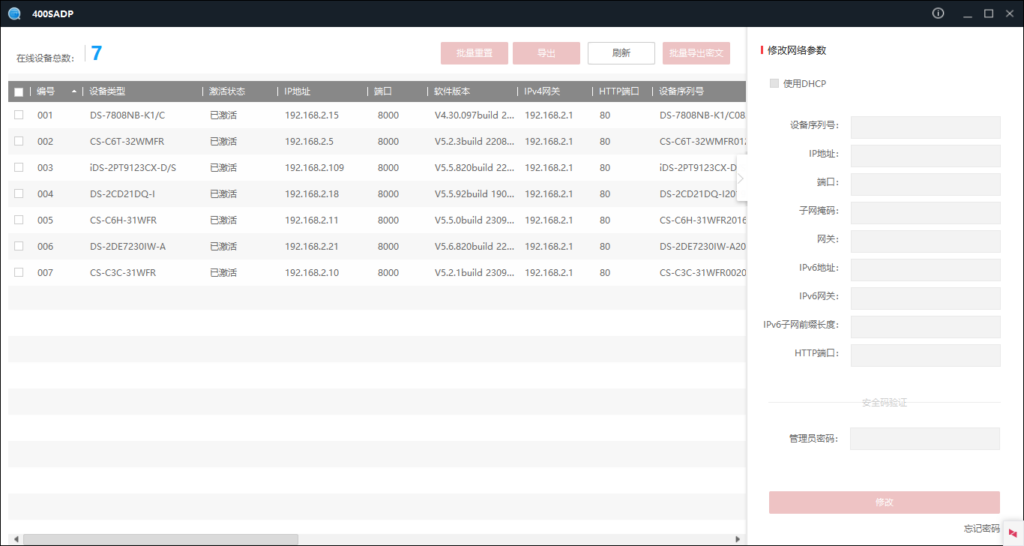Collapse the network parameters side panel arrow

click(741, 178)
